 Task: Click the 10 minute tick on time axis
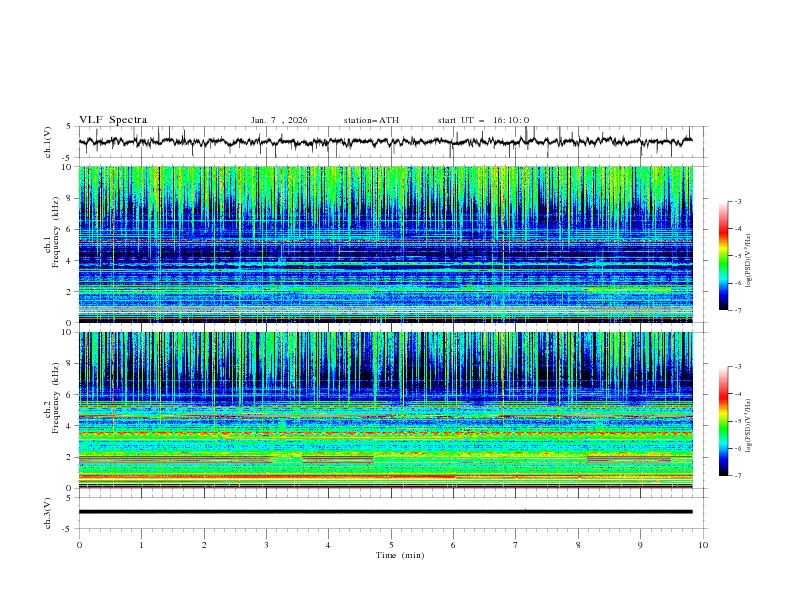point(703,545)
